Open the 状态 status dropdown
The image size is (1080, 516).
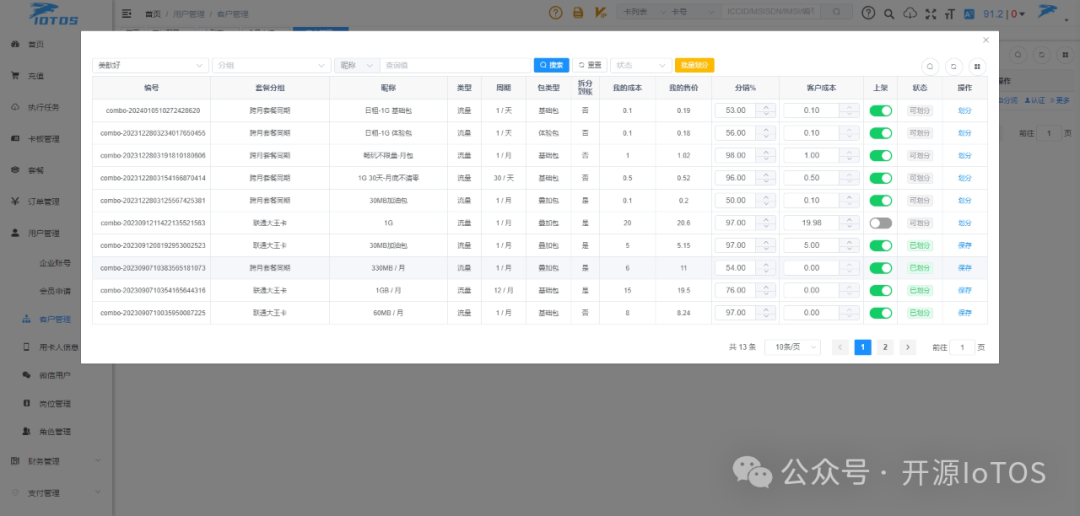pos(641,65)
